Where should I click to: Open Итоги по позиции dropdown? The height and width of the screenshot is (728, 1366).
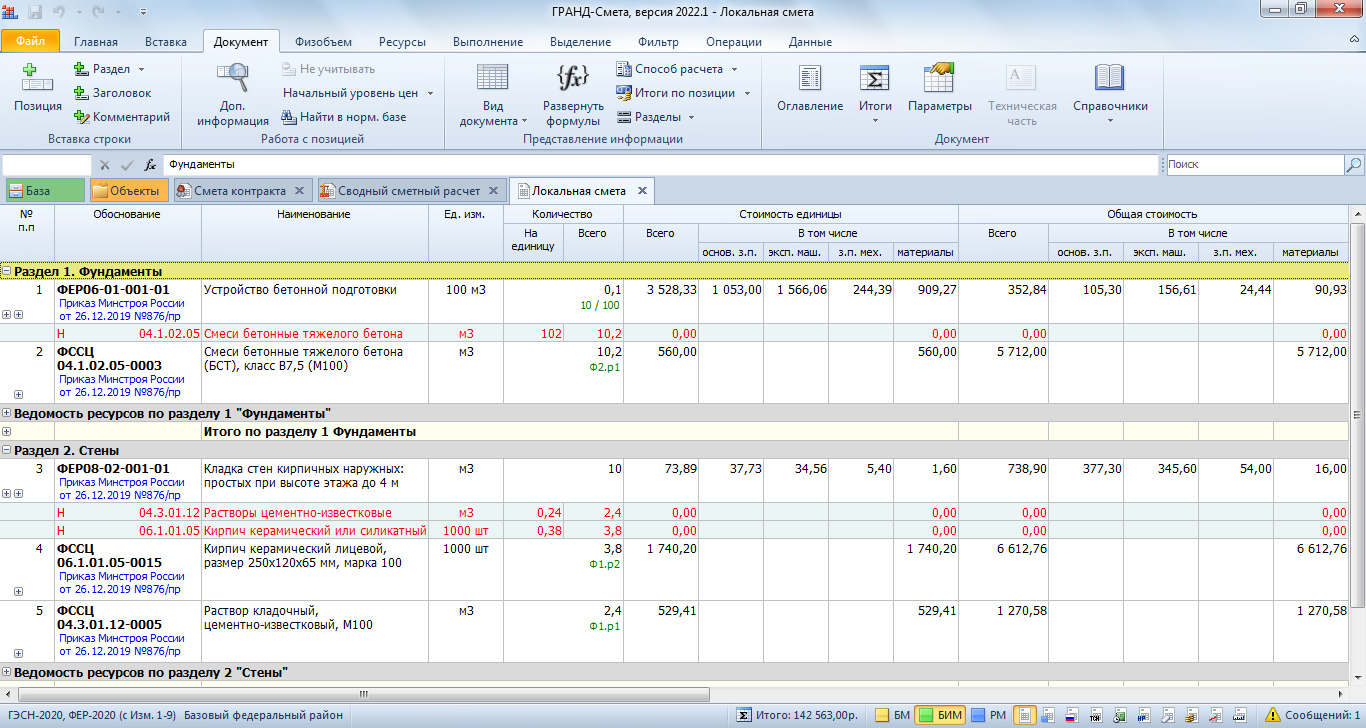tap(746, 93)
